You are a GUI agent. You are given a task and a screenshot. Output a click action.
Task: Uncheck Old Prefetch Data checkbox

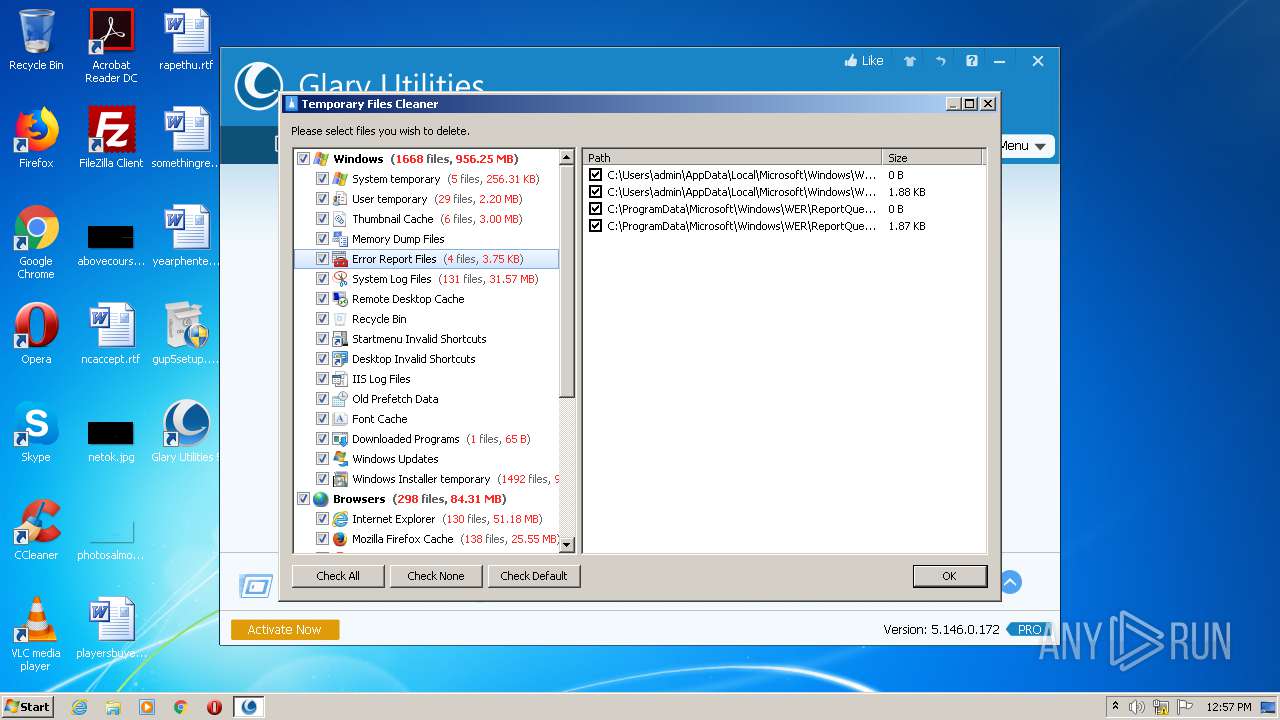pyautogui.click(x=322, y=399)
